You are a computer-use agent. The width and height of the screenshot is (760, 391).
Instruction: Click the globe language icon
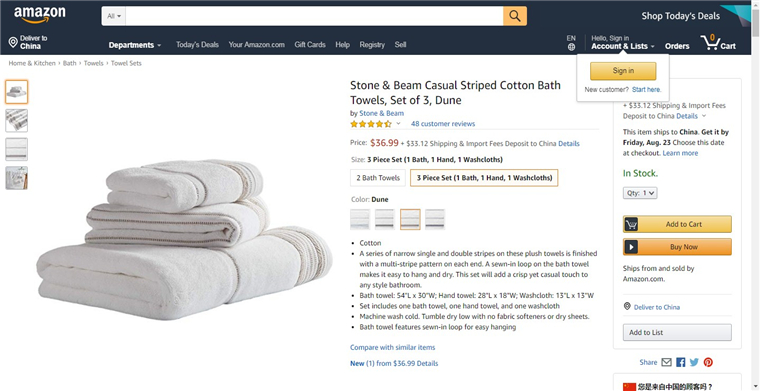pos(571,47)
